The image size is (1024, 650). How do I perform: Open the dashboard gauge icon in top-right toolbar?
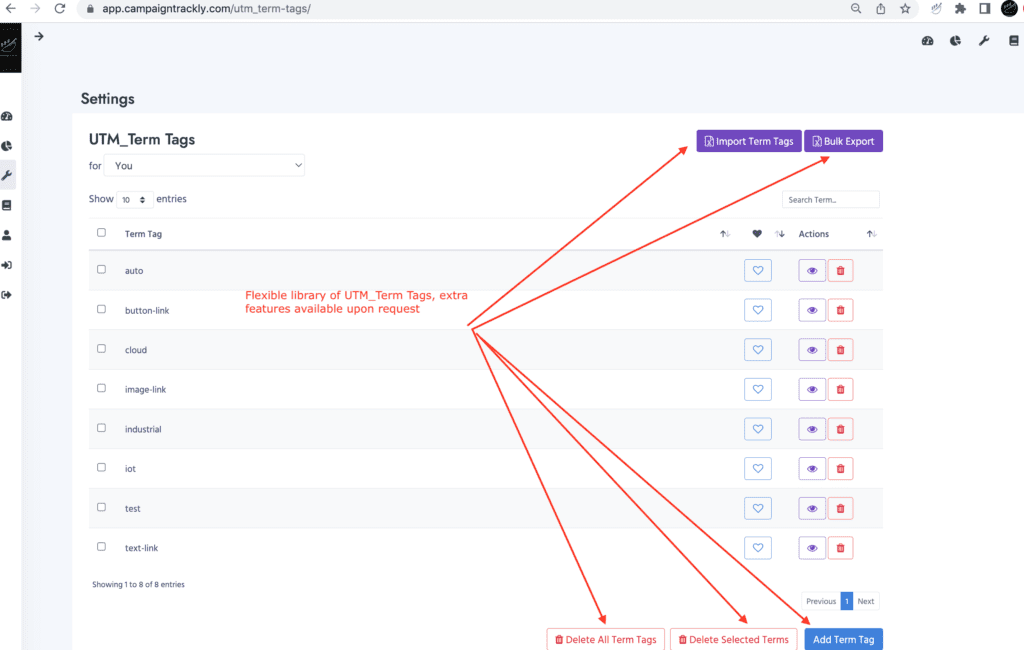click(x=927, y=41)
